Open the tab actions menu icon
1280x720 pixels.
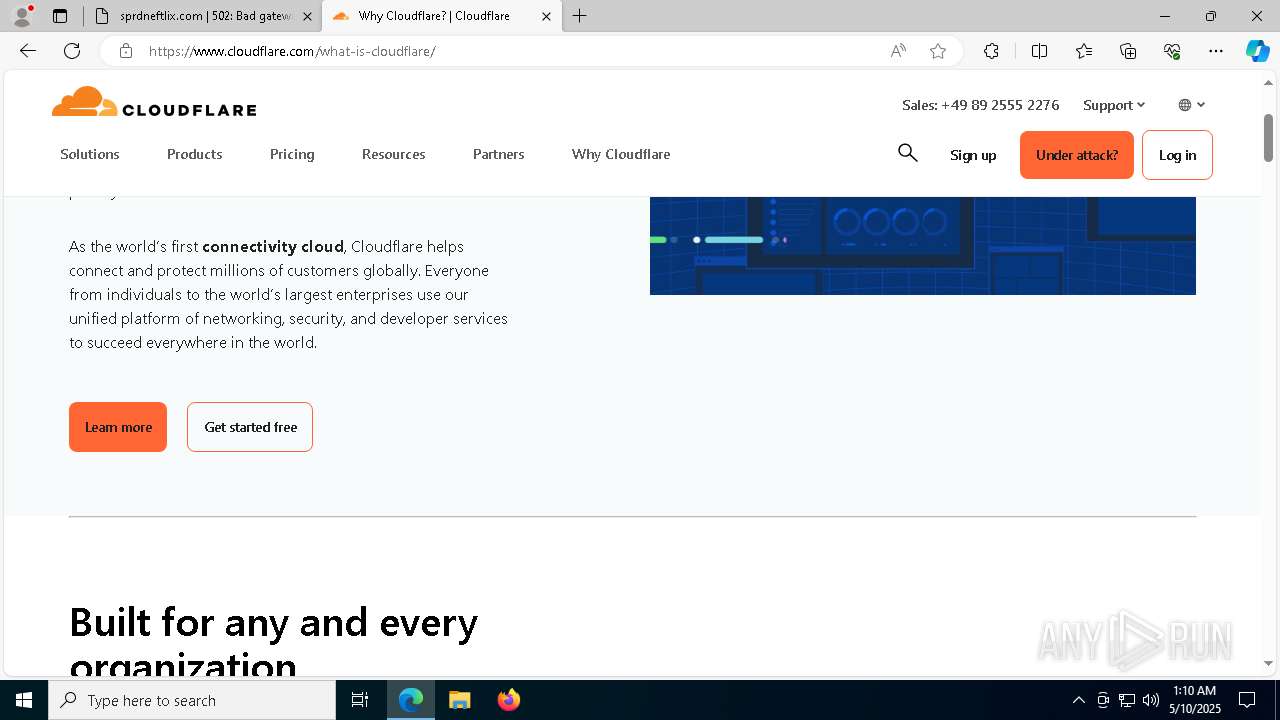60,16
